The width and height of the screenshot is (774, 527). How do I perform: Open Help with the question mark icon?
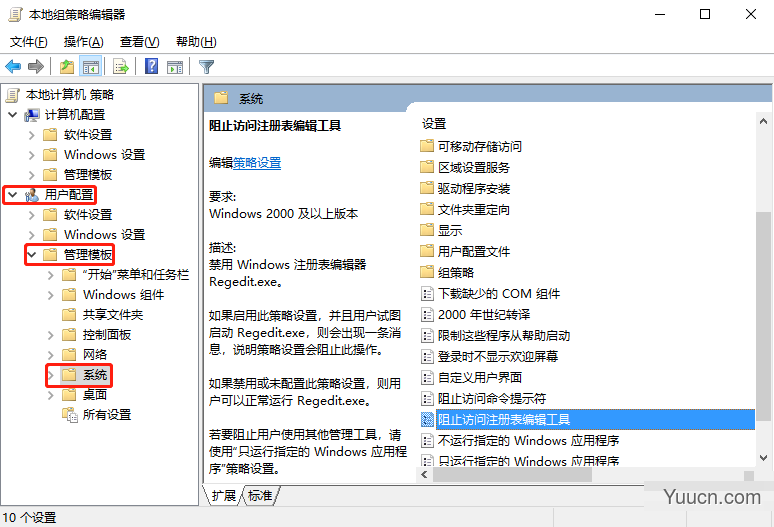[x=151, y=67]
